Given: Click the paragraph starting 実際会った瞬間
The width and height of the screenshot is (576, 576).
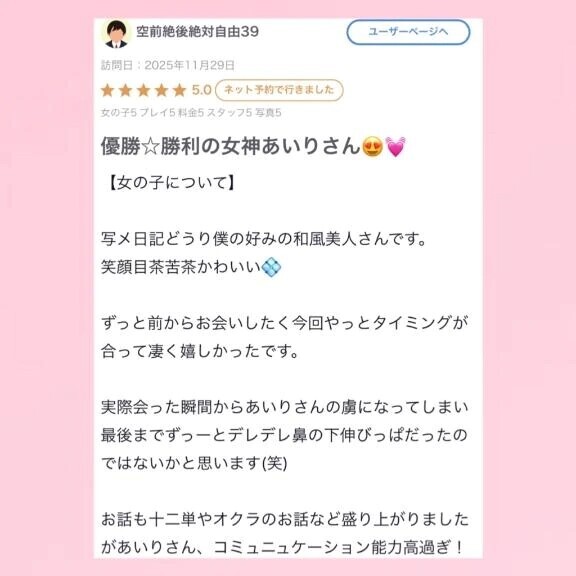Looking at the screenshot, I should pyautogui.click(x=284, y=435).
